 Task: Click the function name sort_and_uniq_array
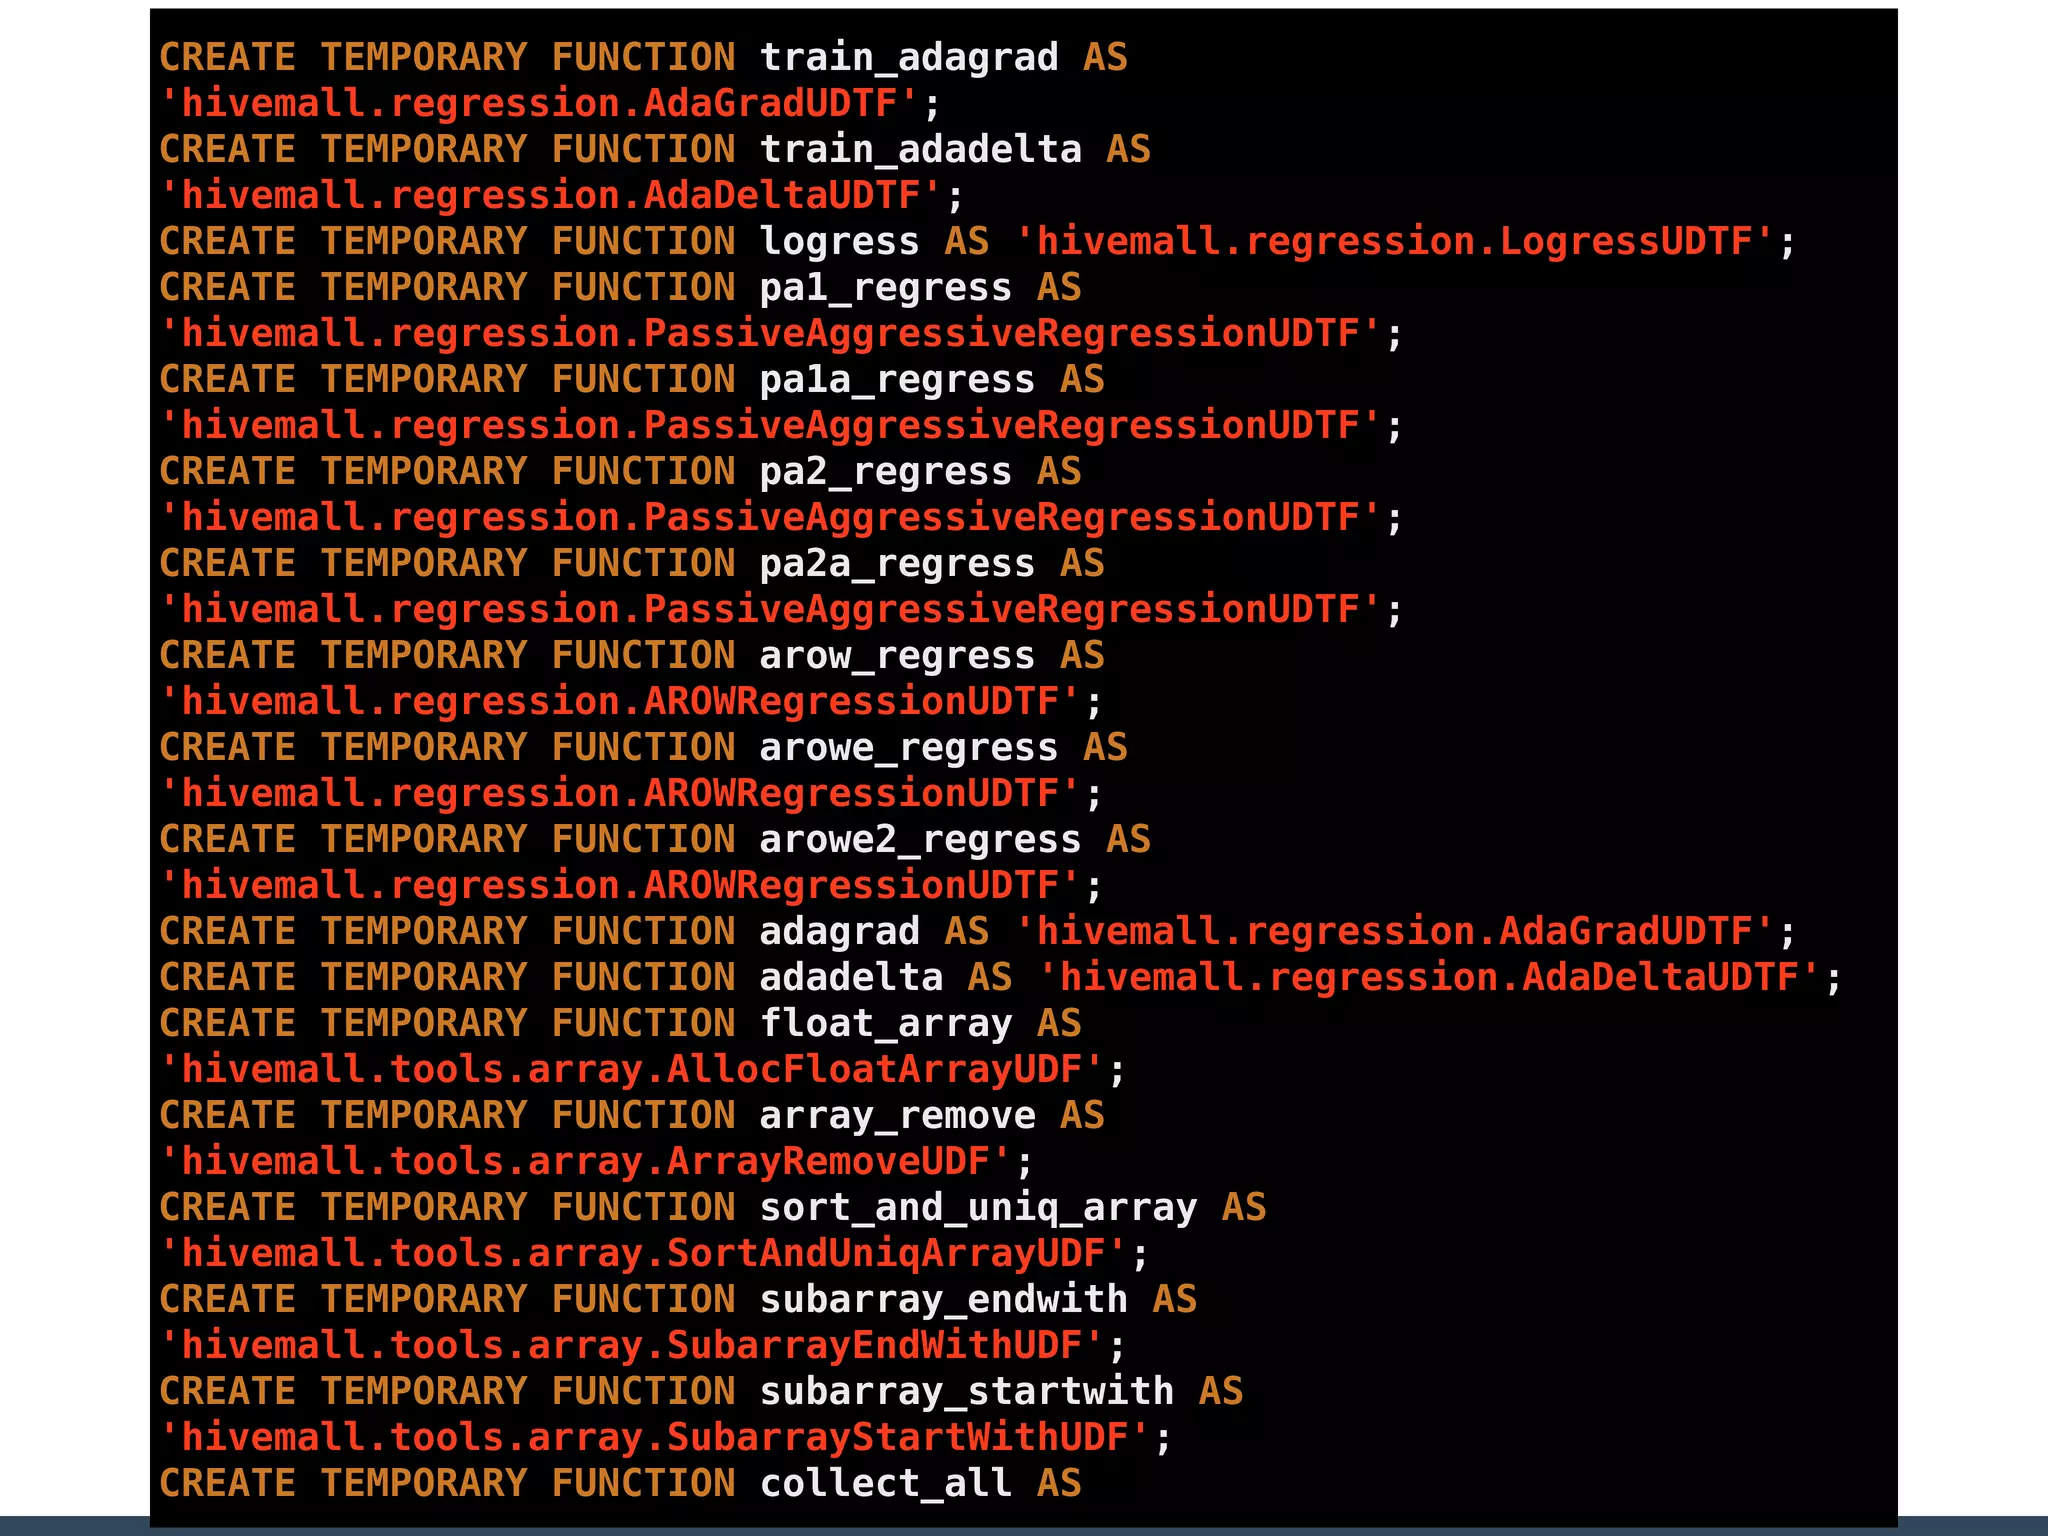[x=978, y=1208]
